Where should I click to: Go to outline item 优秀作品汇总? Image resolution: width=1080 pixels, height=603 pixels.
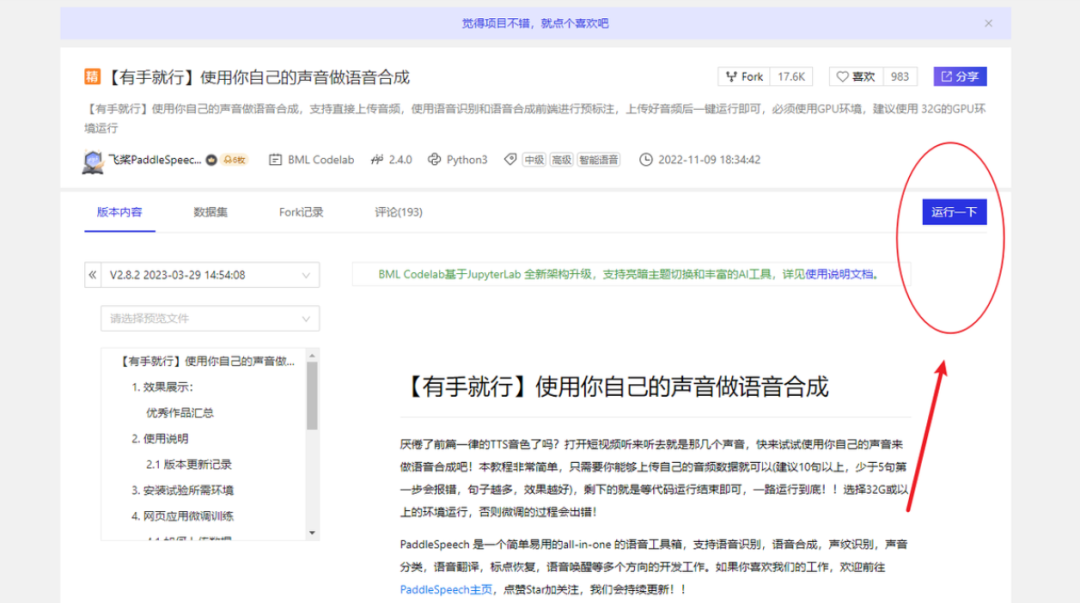coord(180,413)
